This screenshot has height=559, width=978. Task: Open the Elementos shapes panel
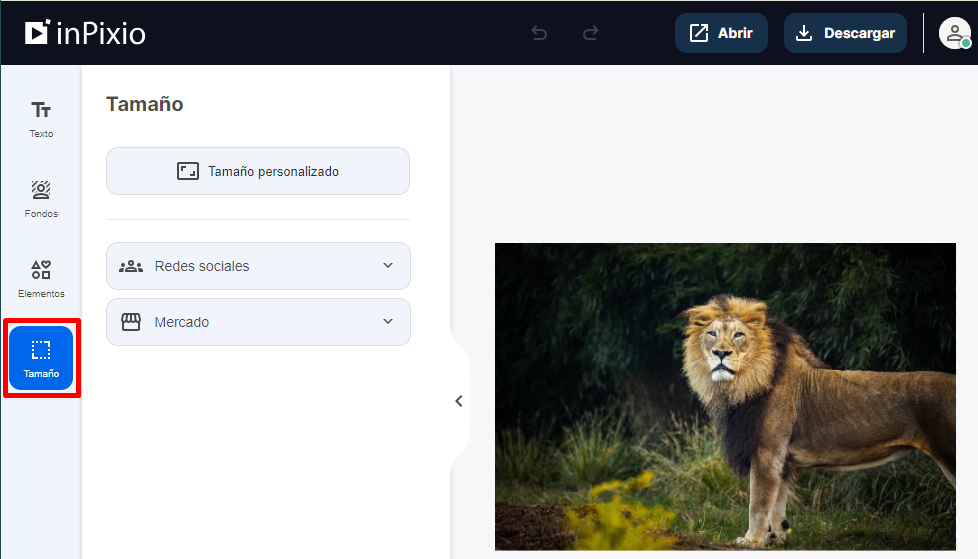tap(41, 278)
